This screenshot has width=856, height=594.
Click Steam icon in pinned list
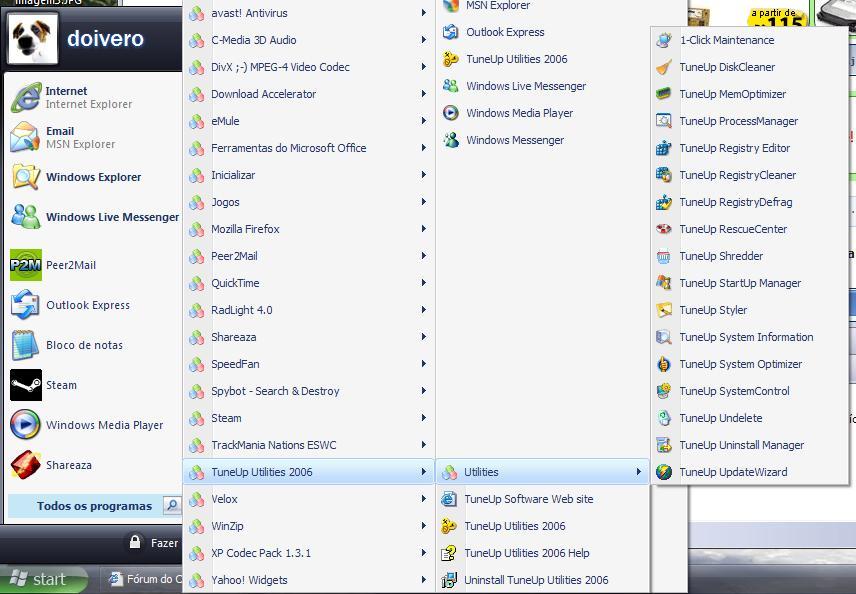tap(26, 385)
